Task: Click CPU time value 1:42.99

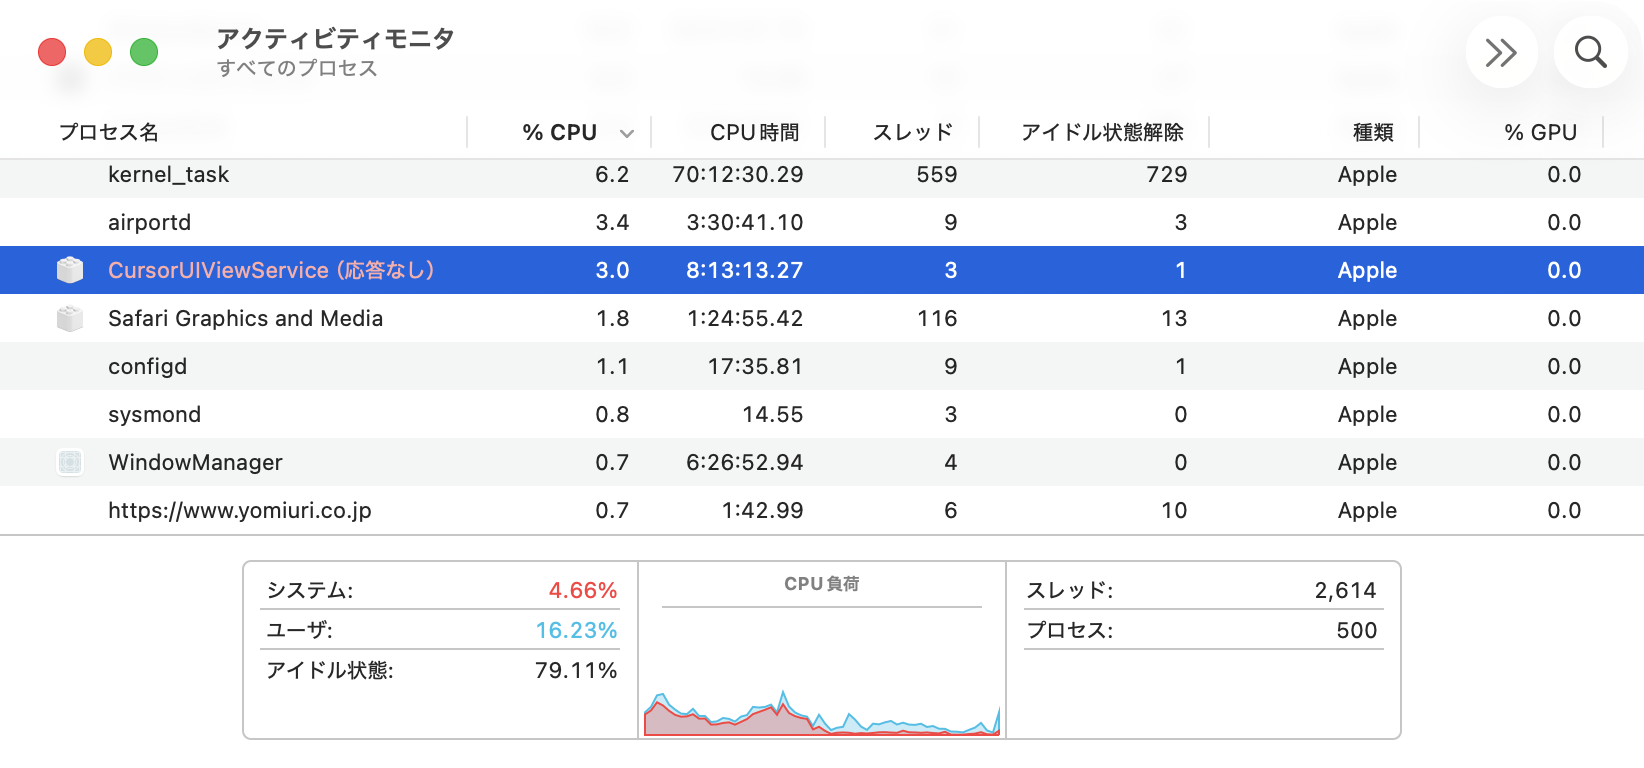Action: (x=763, y=510)
